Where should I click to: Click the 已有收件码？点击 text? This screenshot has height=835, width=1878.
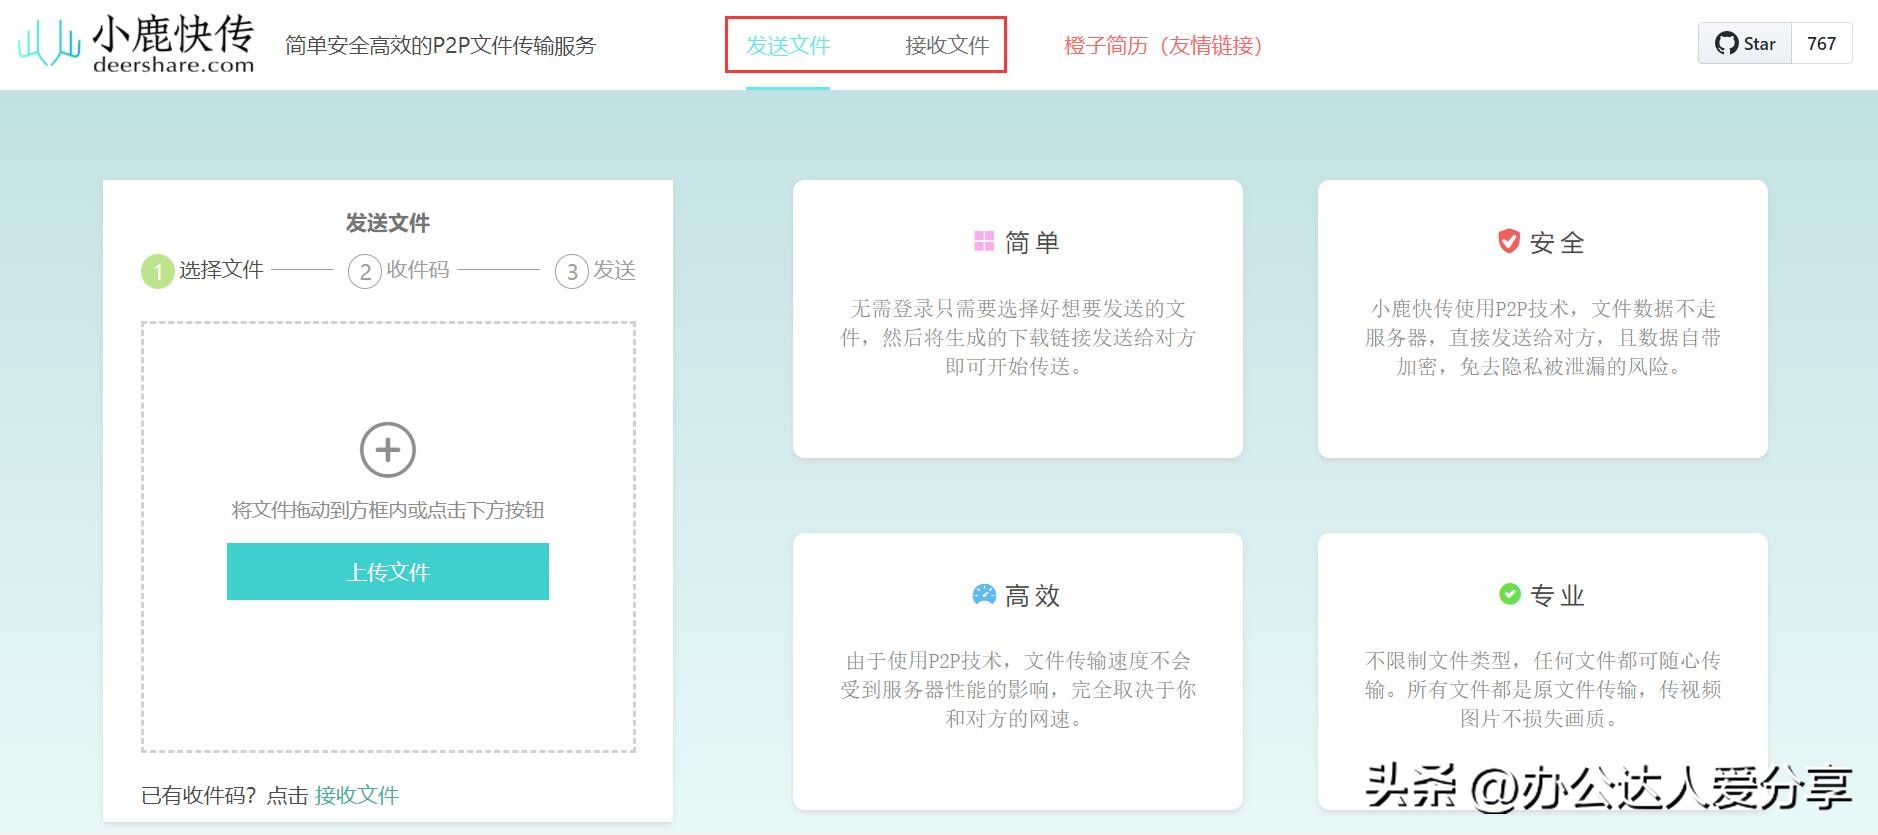coord(224,796)
